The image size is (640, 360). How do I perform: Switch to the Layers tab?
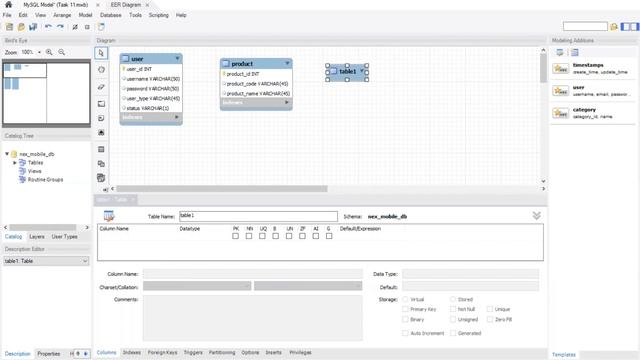click(37, 237)
